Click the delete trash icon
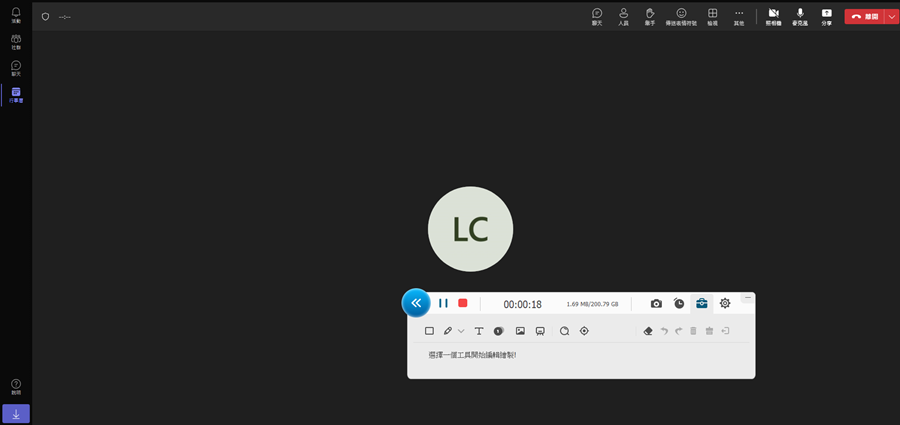 [693, 331]
